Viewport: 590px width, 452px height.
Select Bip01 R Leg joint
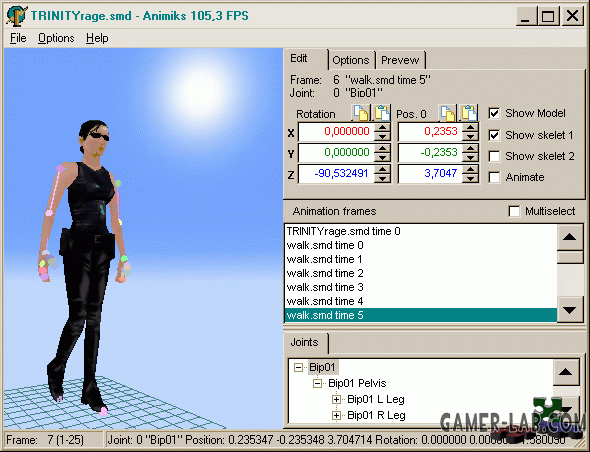376,415
